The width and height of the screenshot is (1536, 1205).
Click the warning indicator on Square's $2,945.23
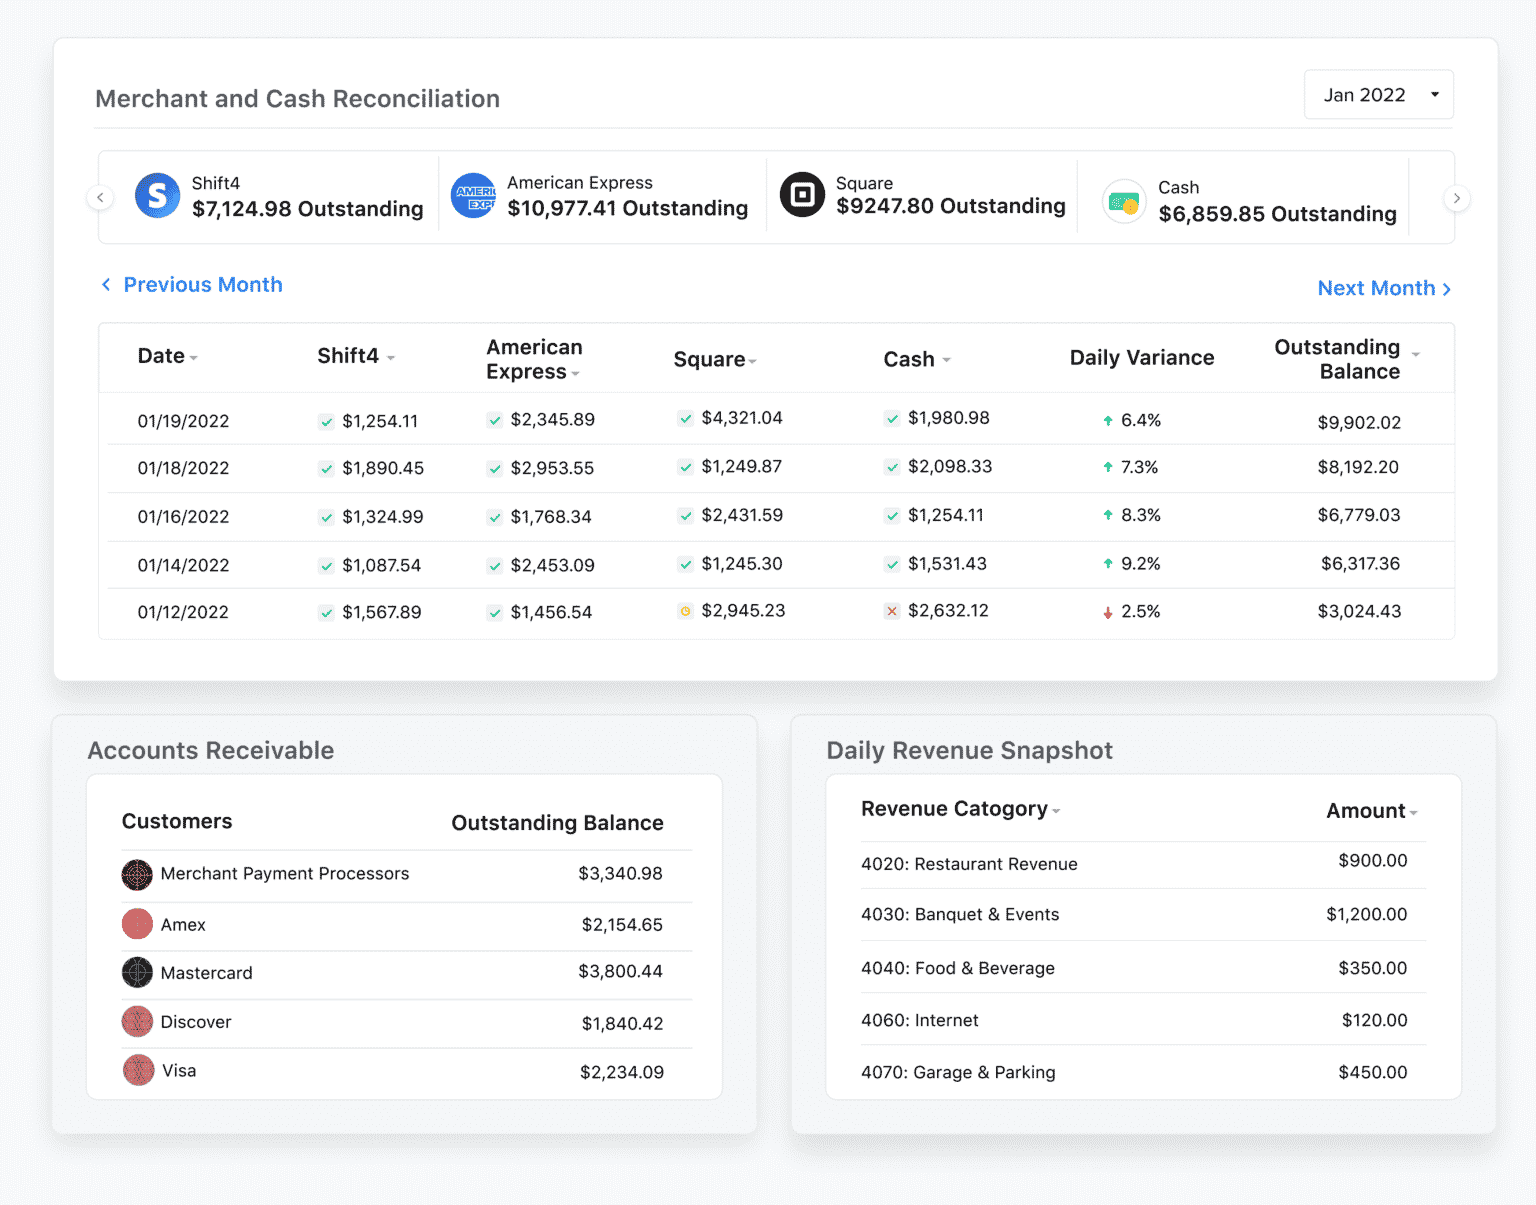(685, 610)
